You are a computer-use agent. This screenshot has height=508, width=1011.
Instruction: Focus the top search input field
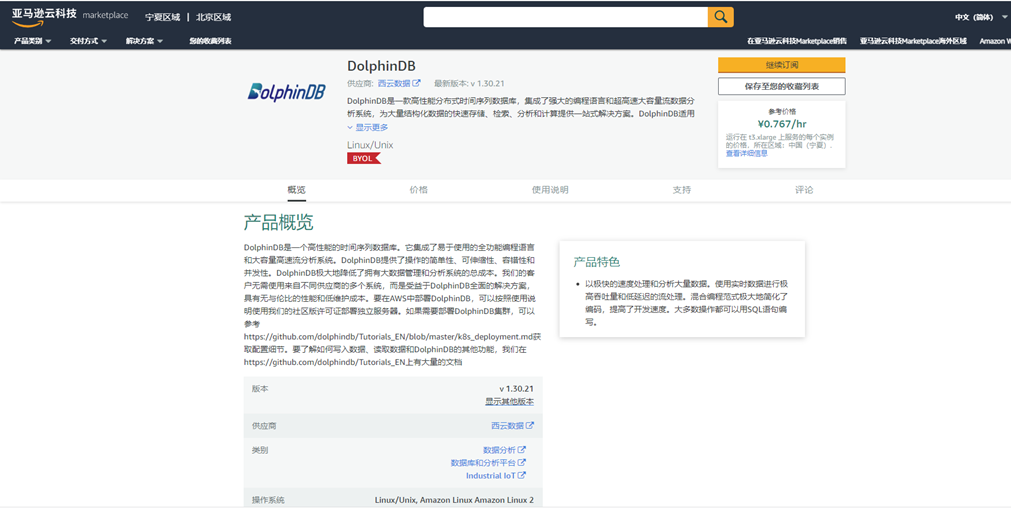565,17
